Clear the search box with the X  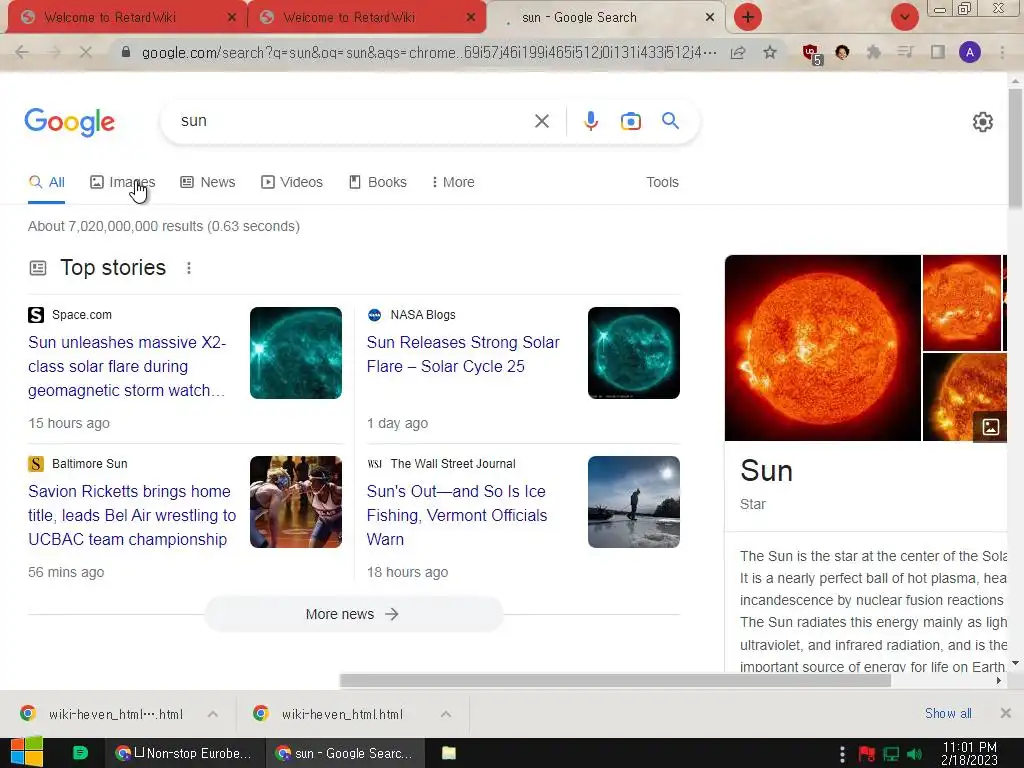point(541,121)
